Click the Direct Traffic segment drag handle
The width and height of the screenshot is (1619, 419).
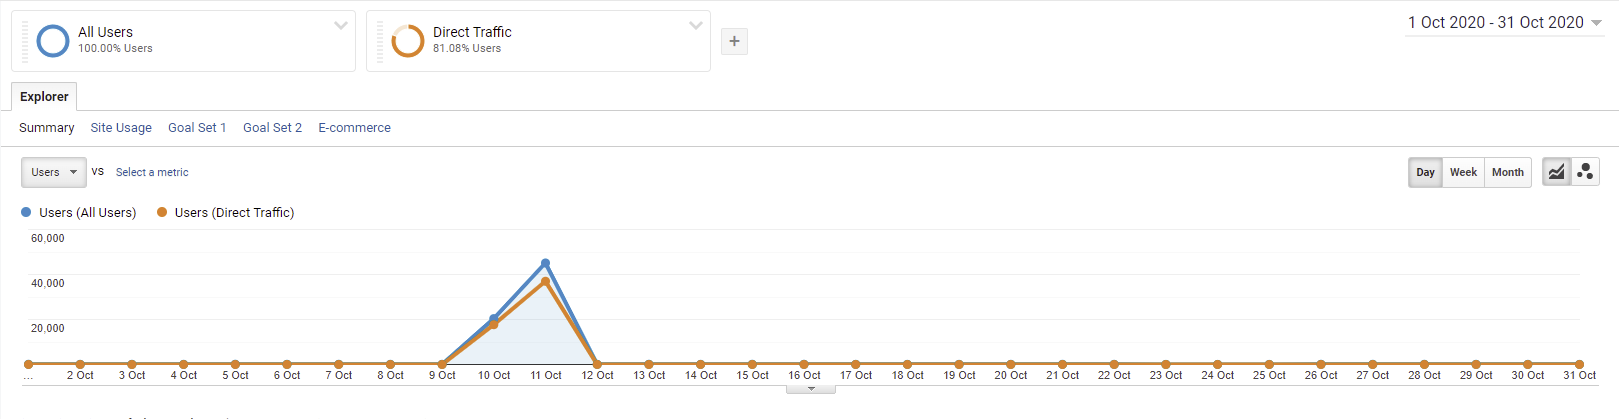coord(380,41)
